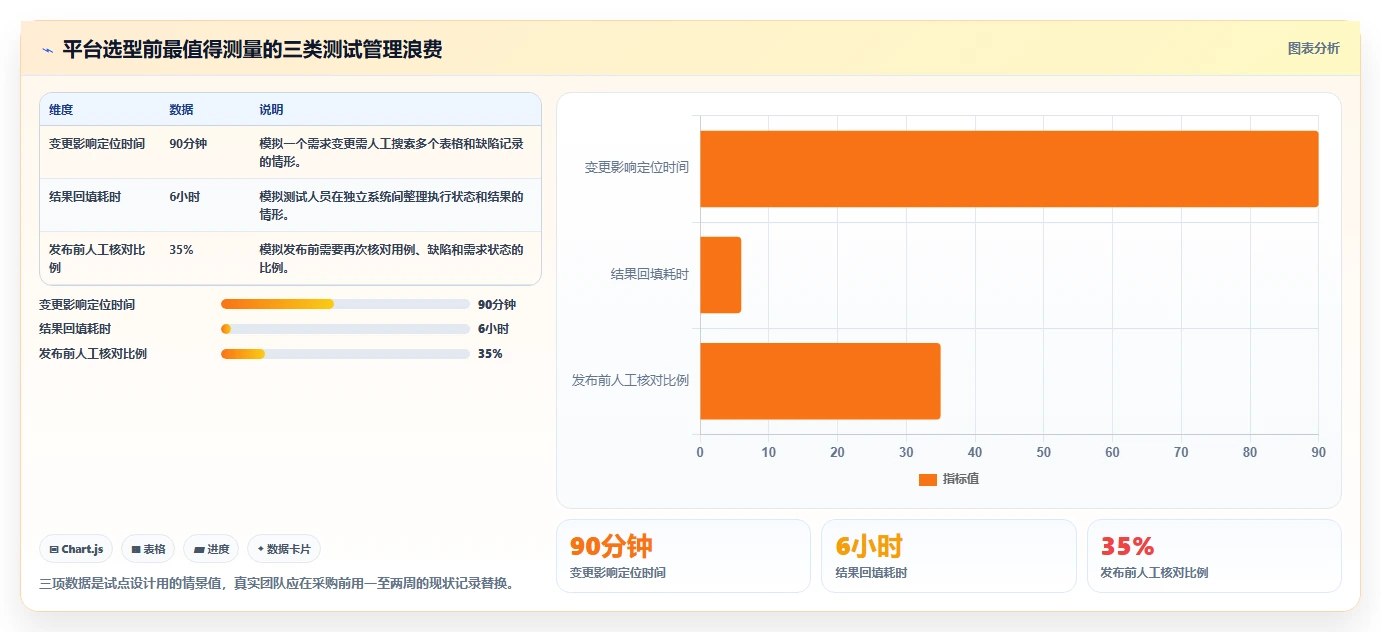Click the progress label 变更影响定位时间
The image size is (1381, 632).
tap(87, 304)
